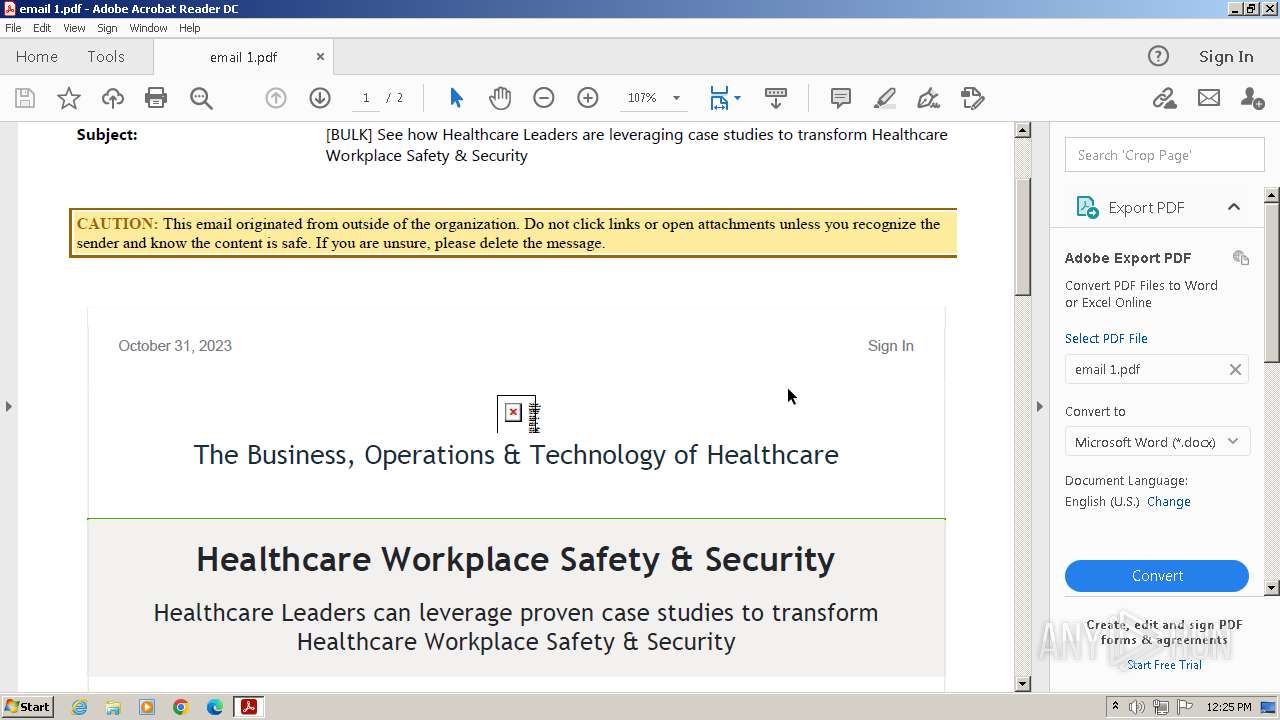Click Sign In link in email
Screen dimensions: 1280x720
coord(890,346)
